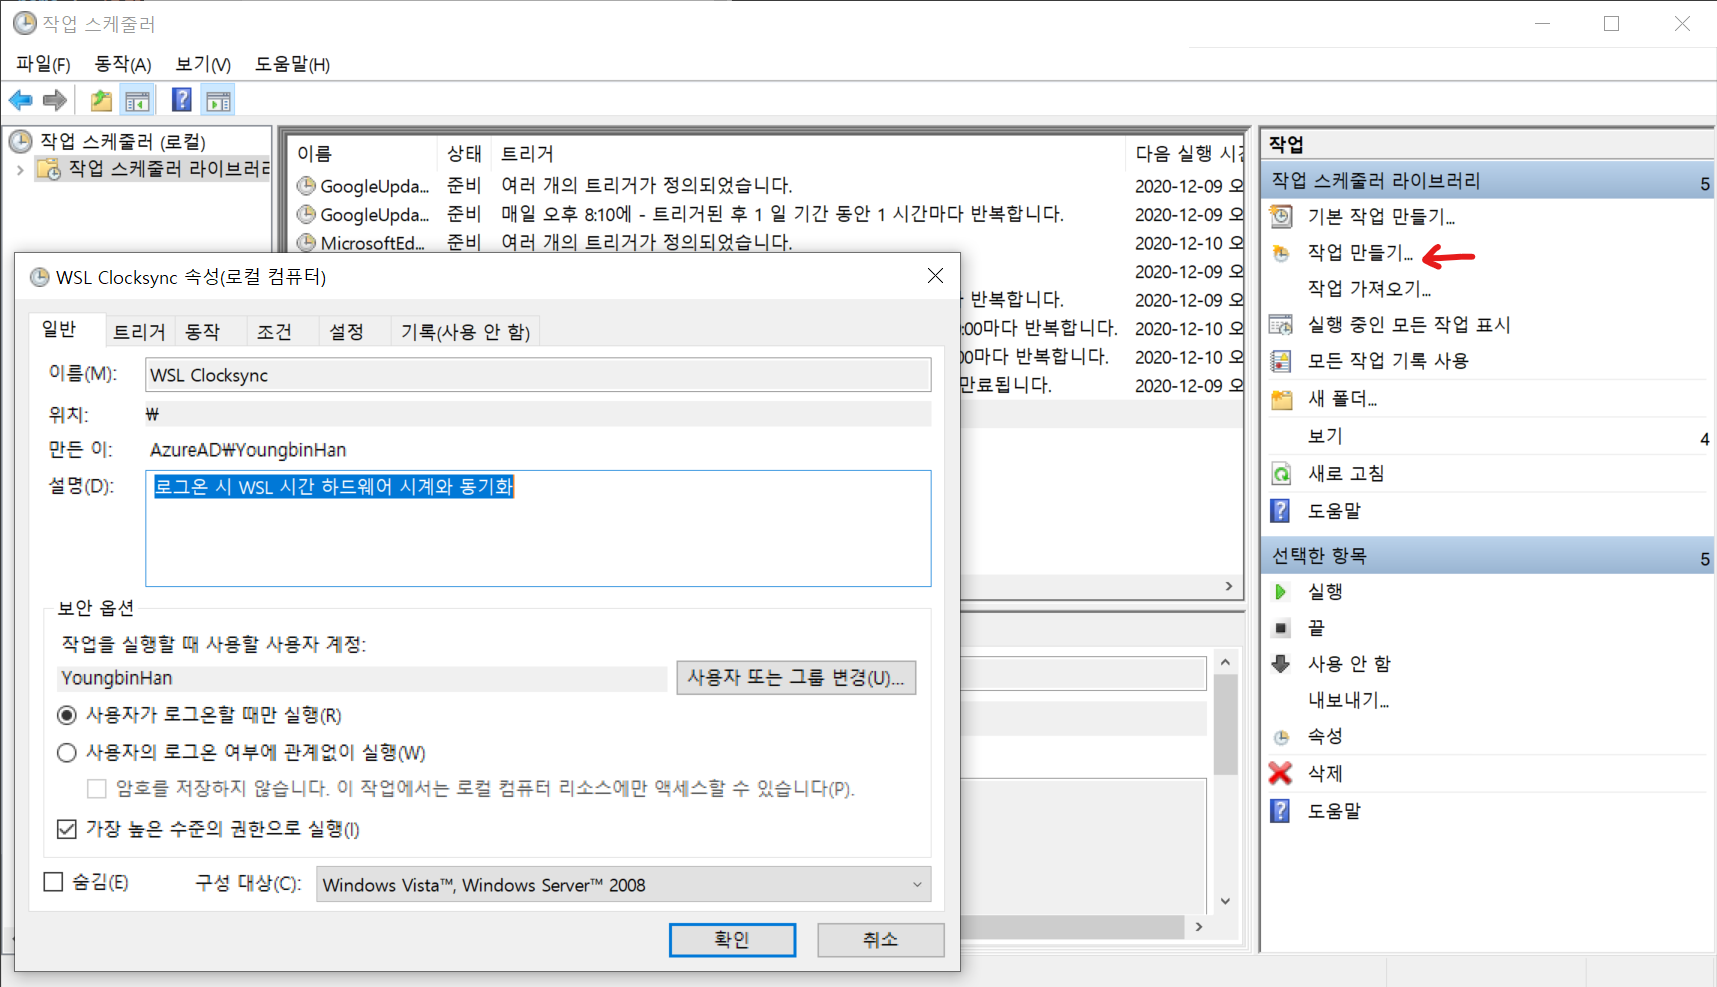Toggle '가장 높은 수준의 권한으로 실행' checkbox
The height and width of the screenshot is (987, 1717).
pos(67,829)
